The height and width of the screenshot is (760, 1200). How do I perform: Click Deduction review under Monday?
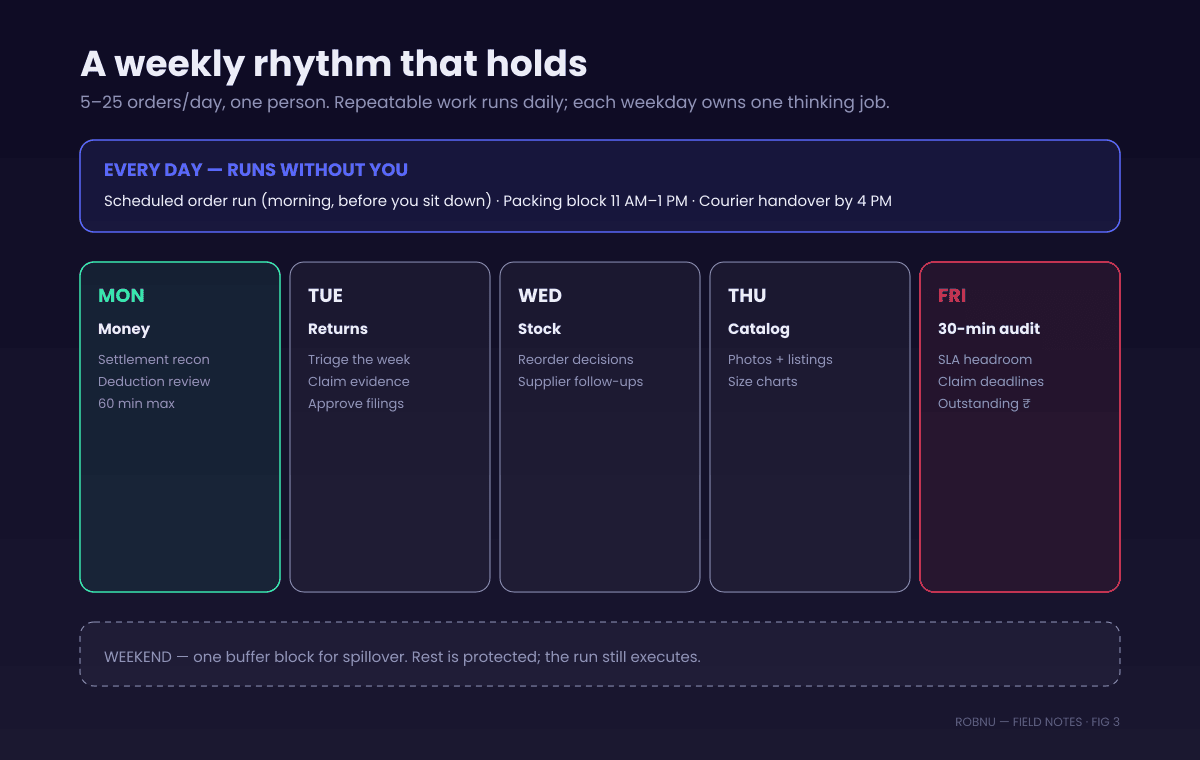click(154, 382)
